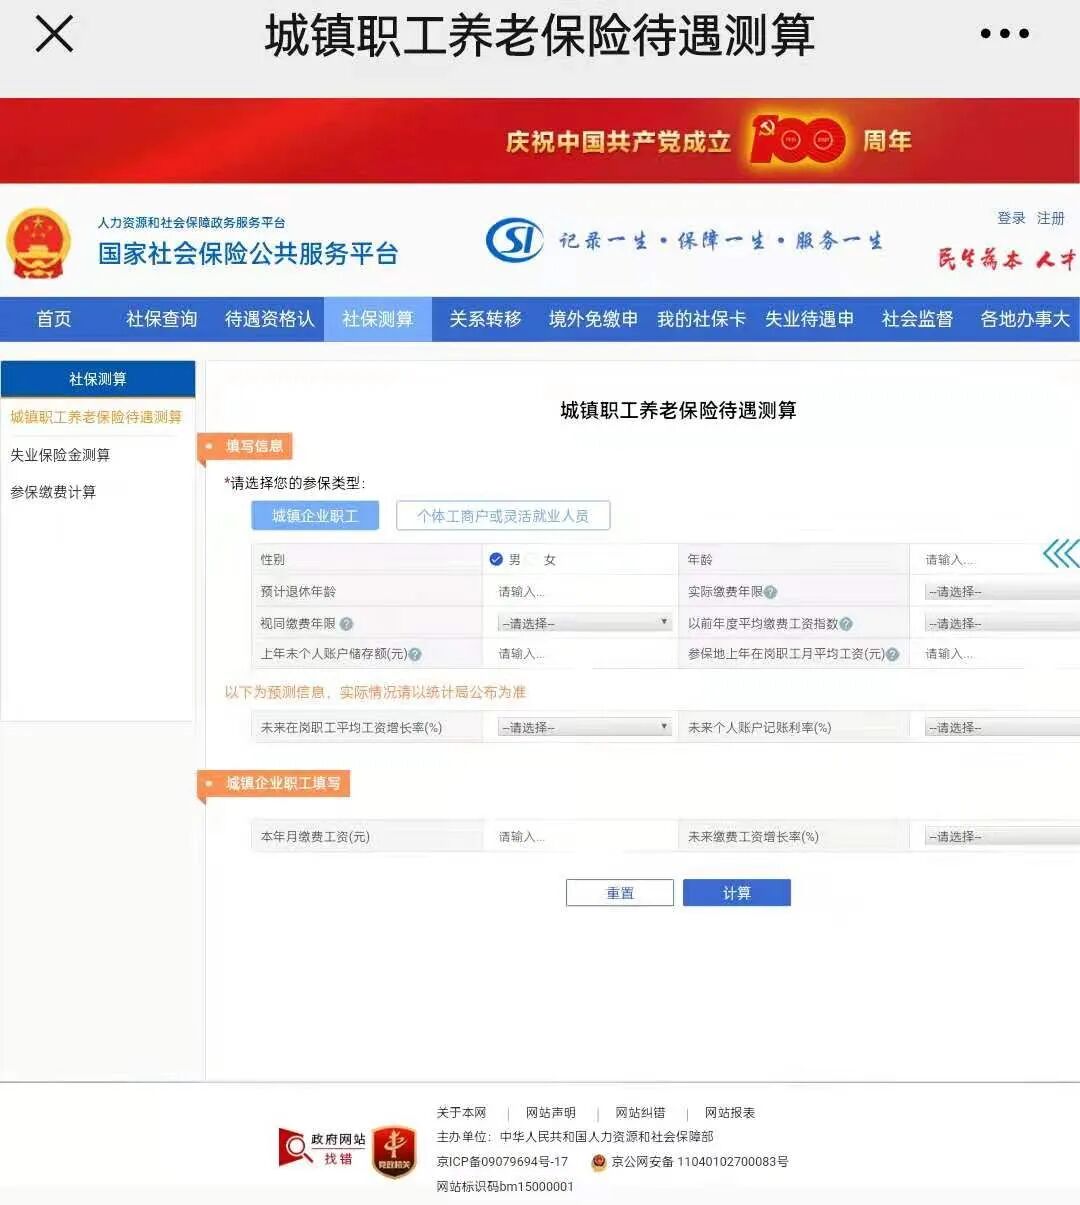This screenshot has width=1080, height=1205.
Task: Open help icon beside 视同缴费年限
Action: tap(345, 622)
